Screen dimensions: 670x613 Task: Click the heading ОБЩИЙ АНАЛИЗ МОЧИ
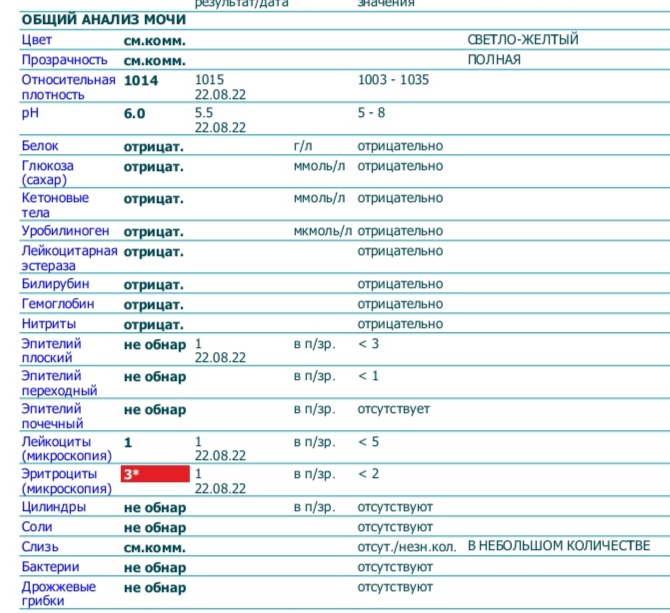click(104, 20)
